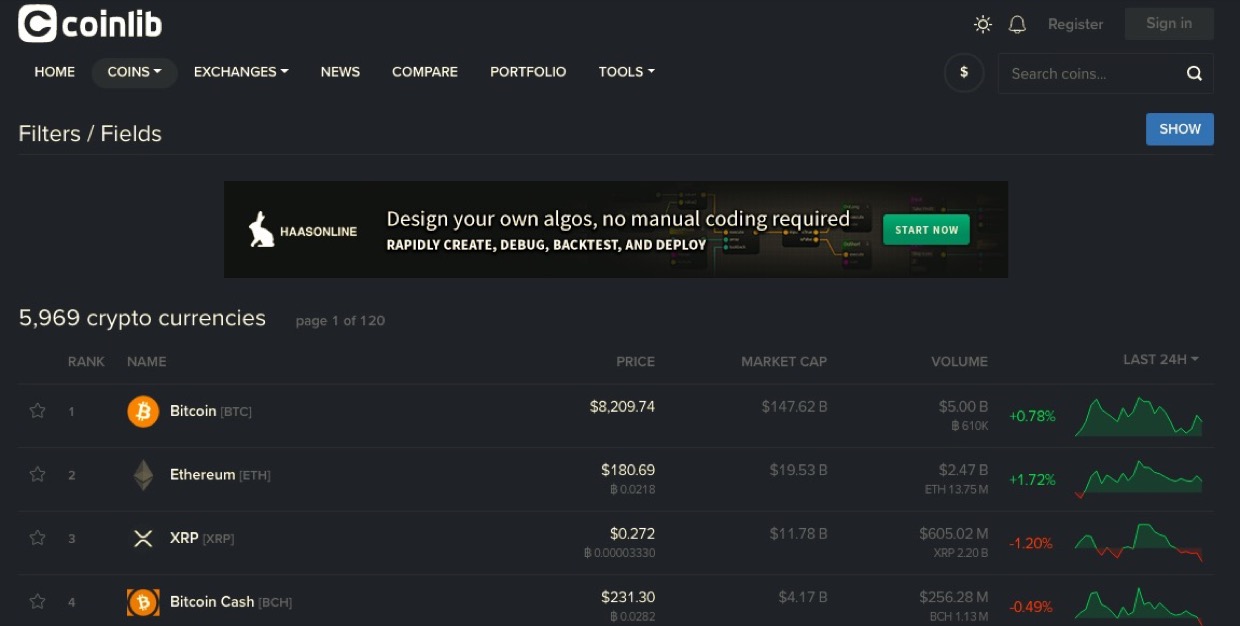Go to the NEWS page
This screenshot has height=626, width=1240.
pos(340,72)
